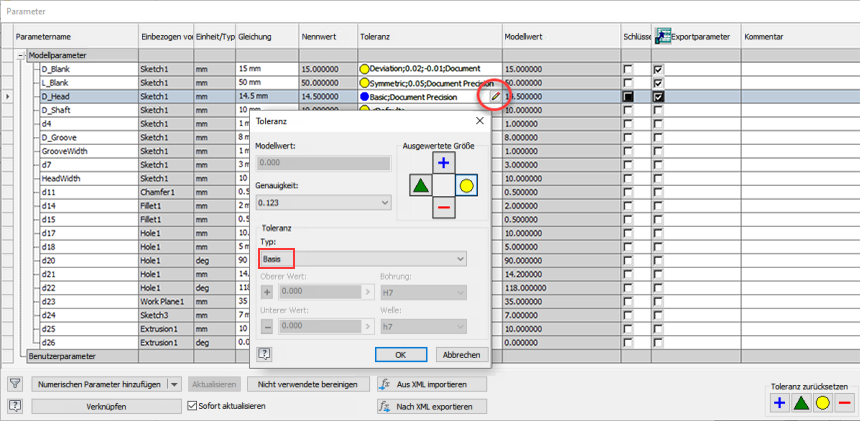Click the Oberer Wert input field

pyautogui.click(x=320, y=293)
